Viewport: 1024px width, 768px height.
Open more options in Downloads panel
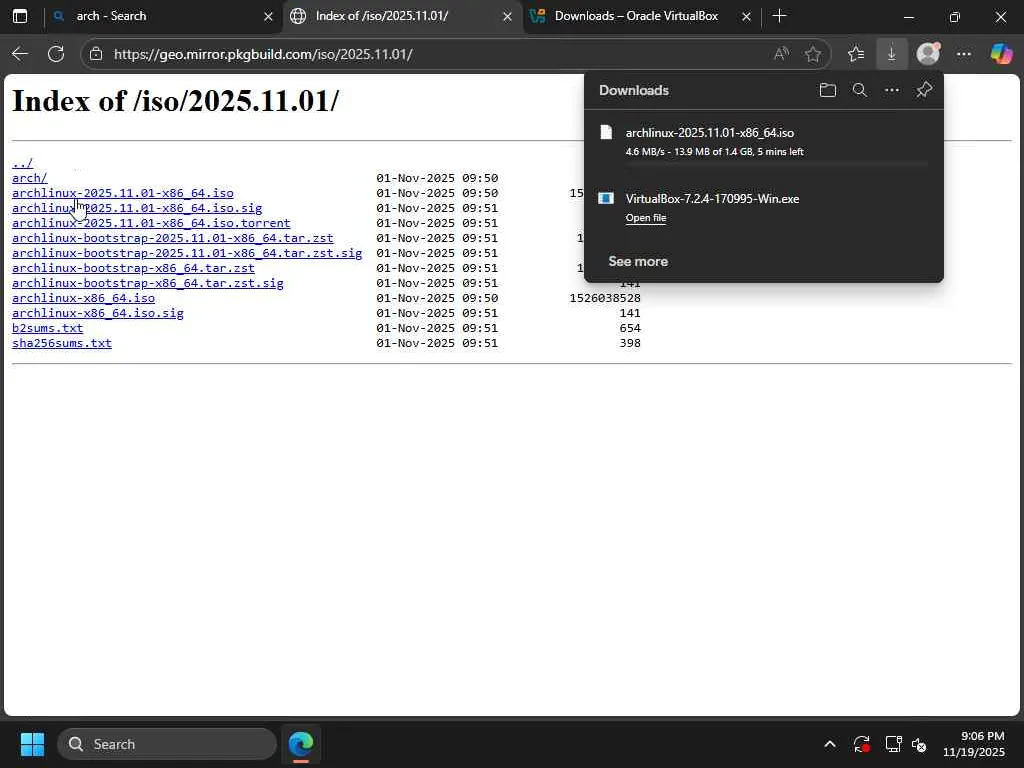point(892,90)
